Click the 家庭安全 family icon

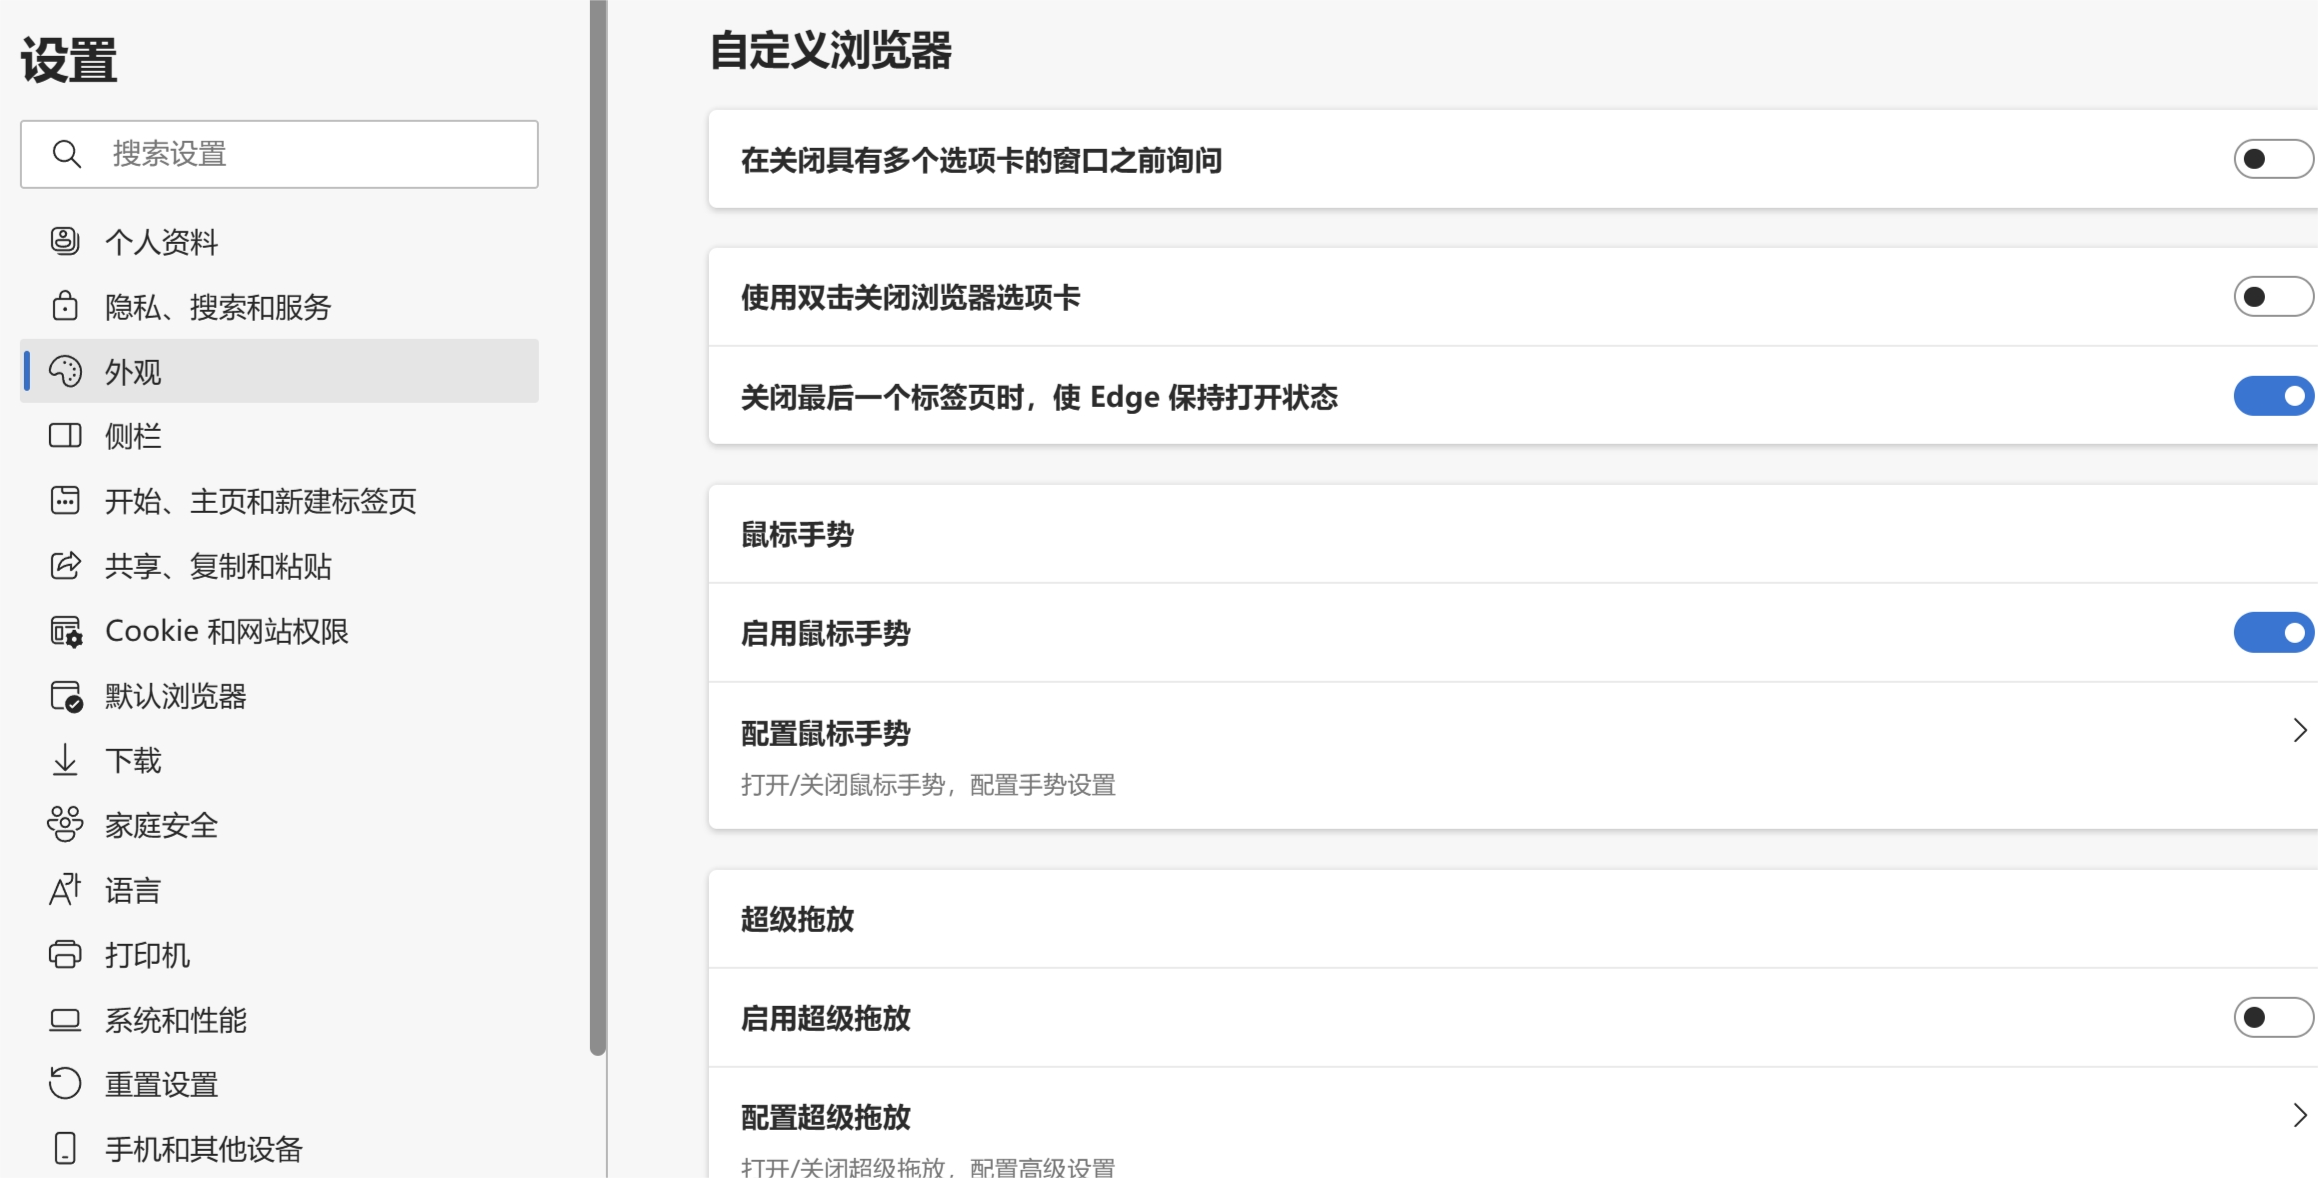(65, 825)
